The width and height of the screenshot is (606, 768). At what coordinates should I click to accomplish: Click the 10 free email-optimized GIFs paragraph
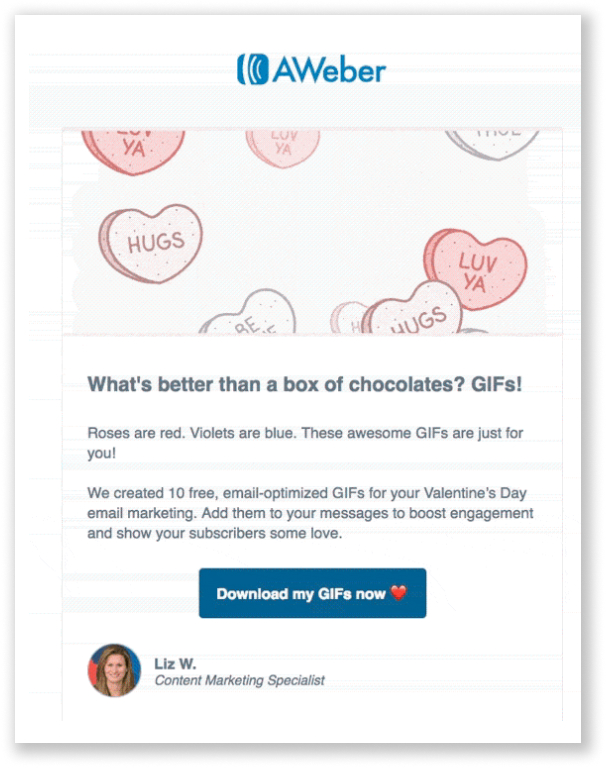(x=310, y=513)
